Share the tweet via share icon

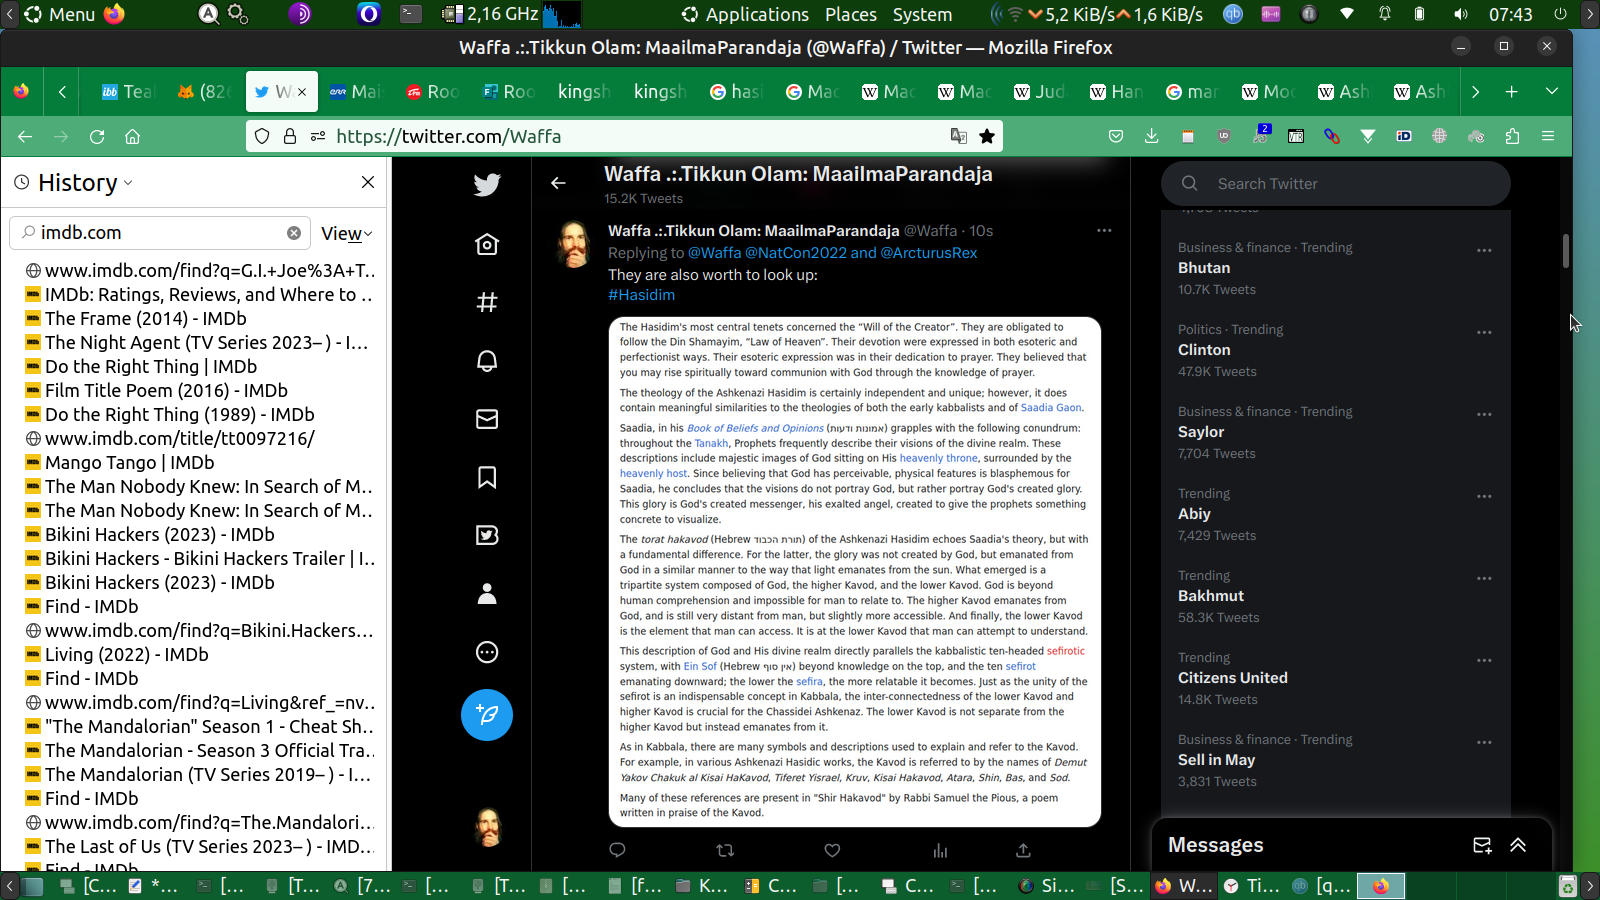coord(1023,850)
